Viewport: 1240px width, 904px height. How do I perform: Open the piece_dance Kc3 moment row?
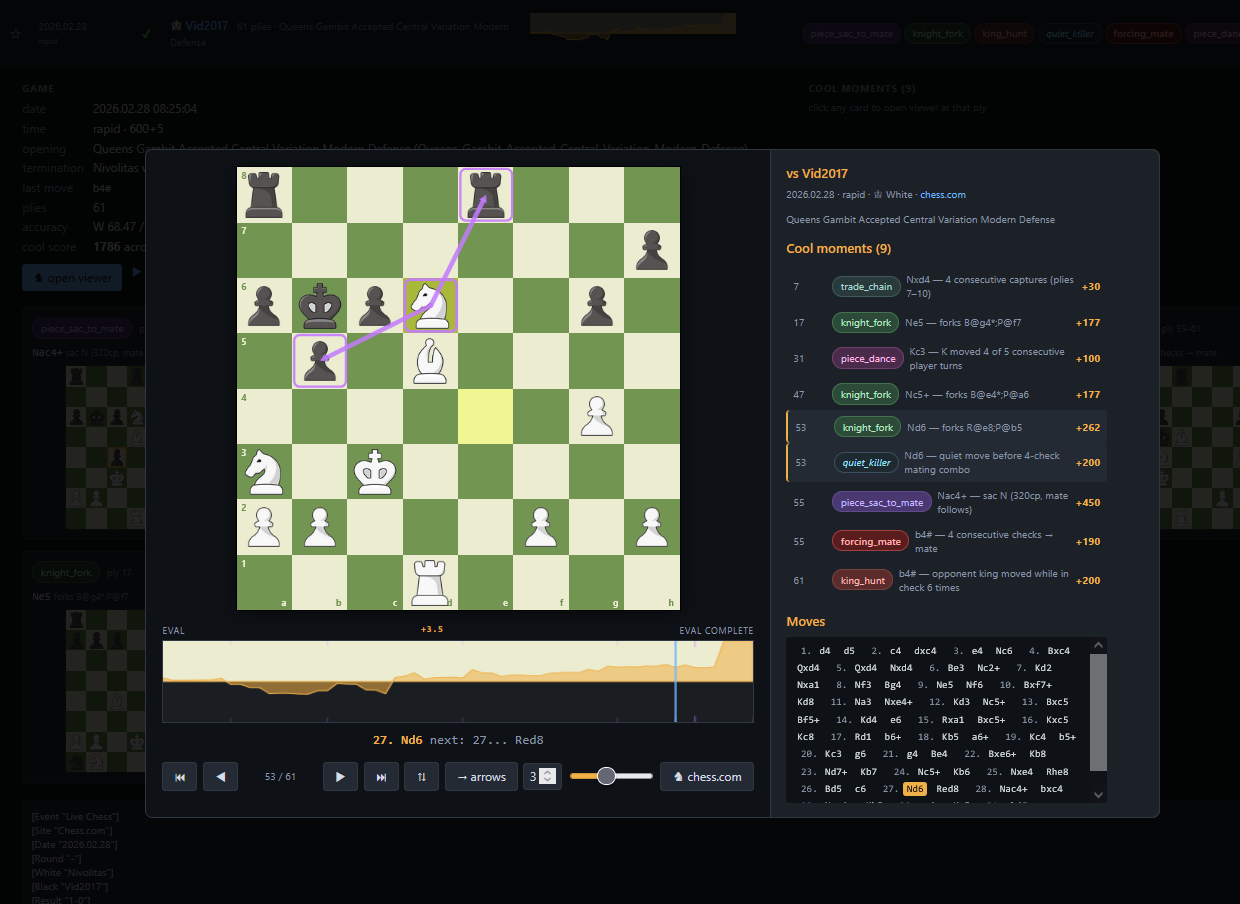click(946, 358)
